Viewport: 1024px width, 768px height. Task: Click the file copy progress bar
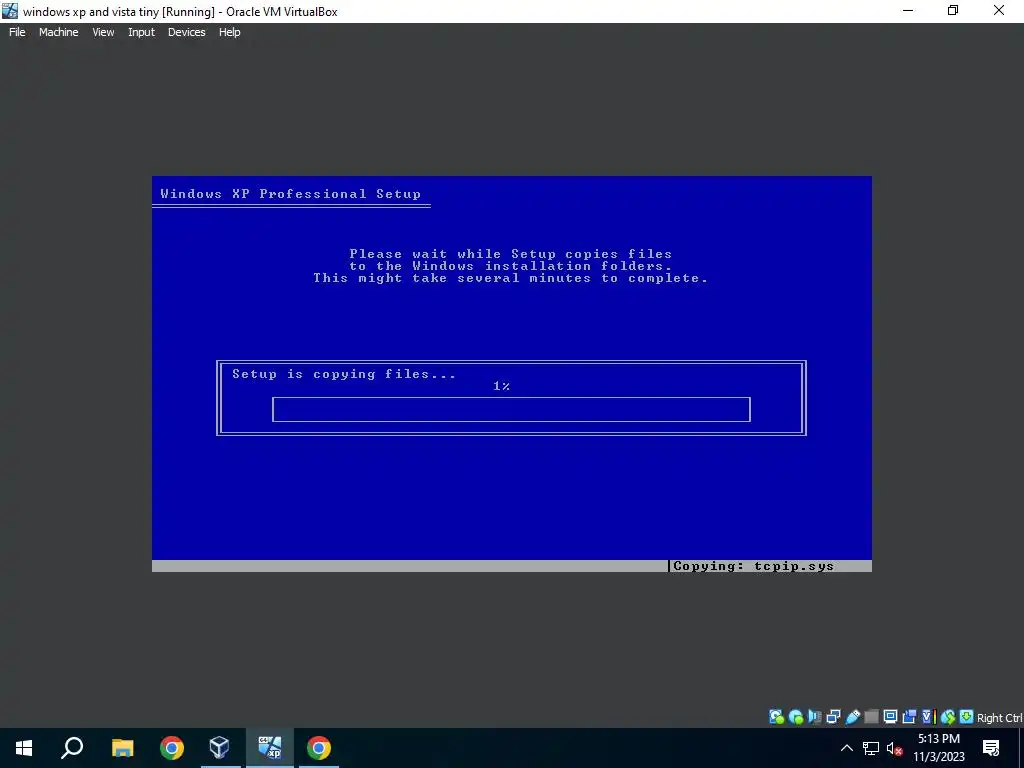(511, 409)
